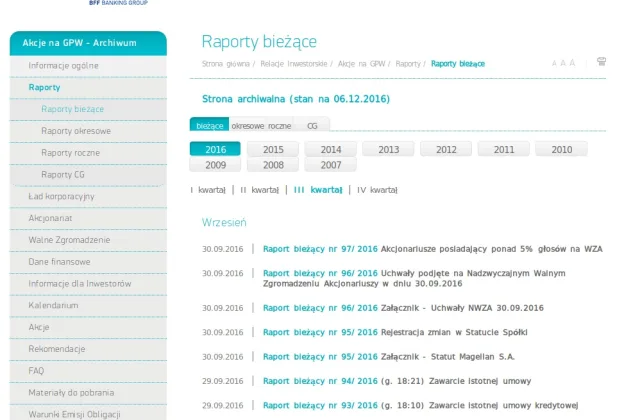The image size is (640, 420).
Task: Open Dane finansowe in sidebar
Action: pyautogui.click(x=88, y=262)
